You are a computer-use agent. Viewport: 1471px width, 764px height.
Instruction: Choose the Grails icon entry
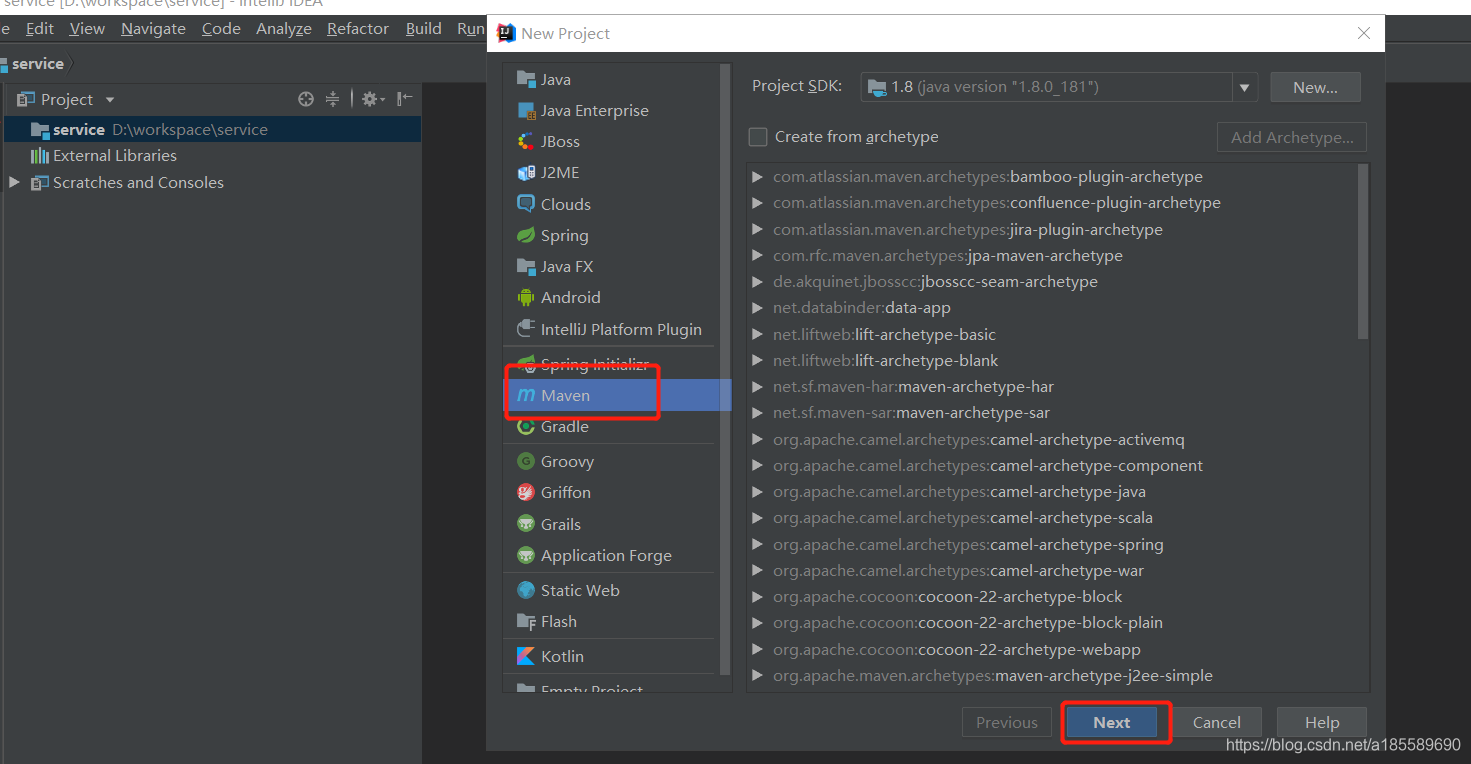[x=526, y=524]
